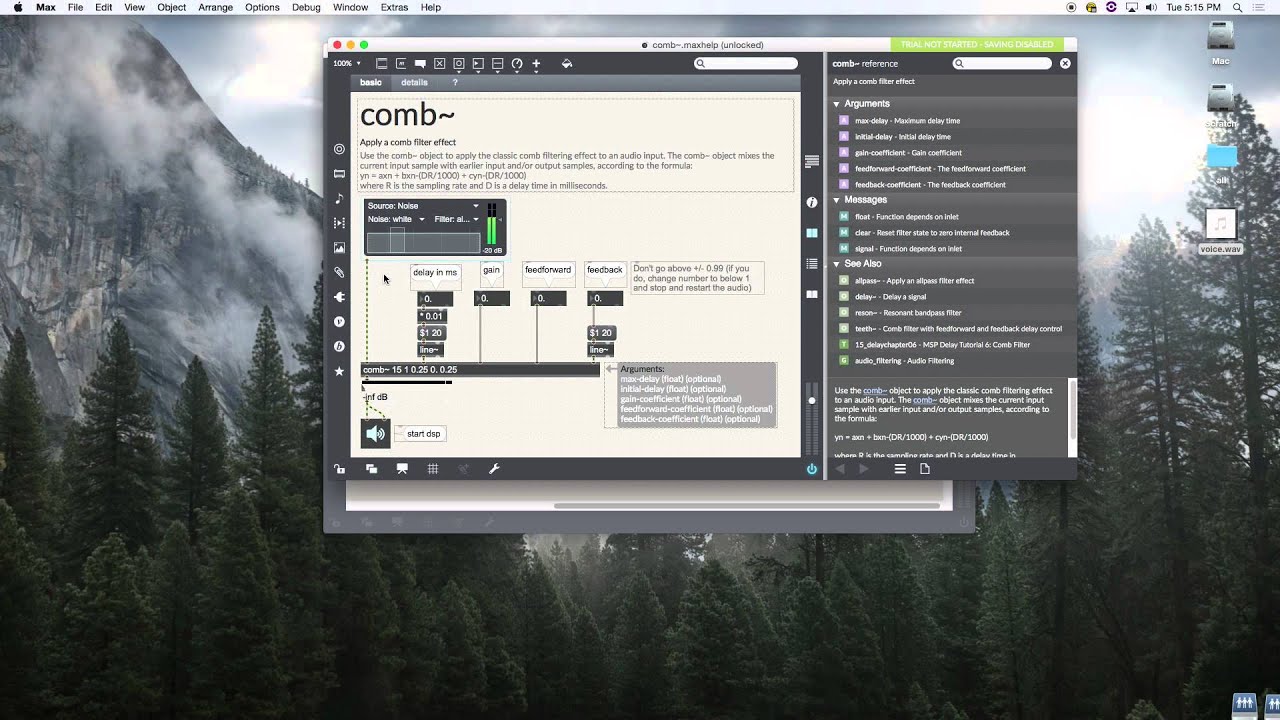Click the delay in ms number box
This screenshot has width=1280, height=720.
(435, 299)
